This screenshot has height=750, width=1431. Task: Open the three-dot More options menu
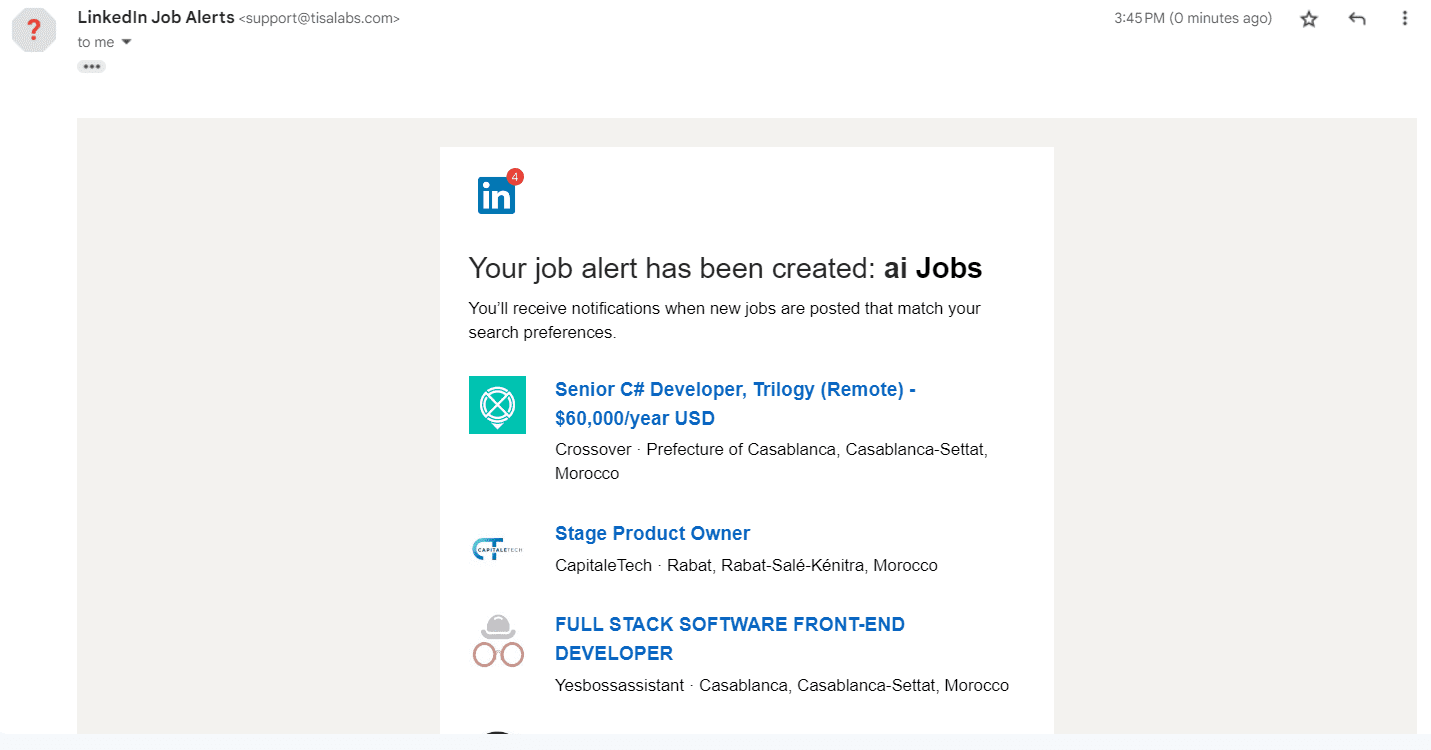tap(1405, 19)
